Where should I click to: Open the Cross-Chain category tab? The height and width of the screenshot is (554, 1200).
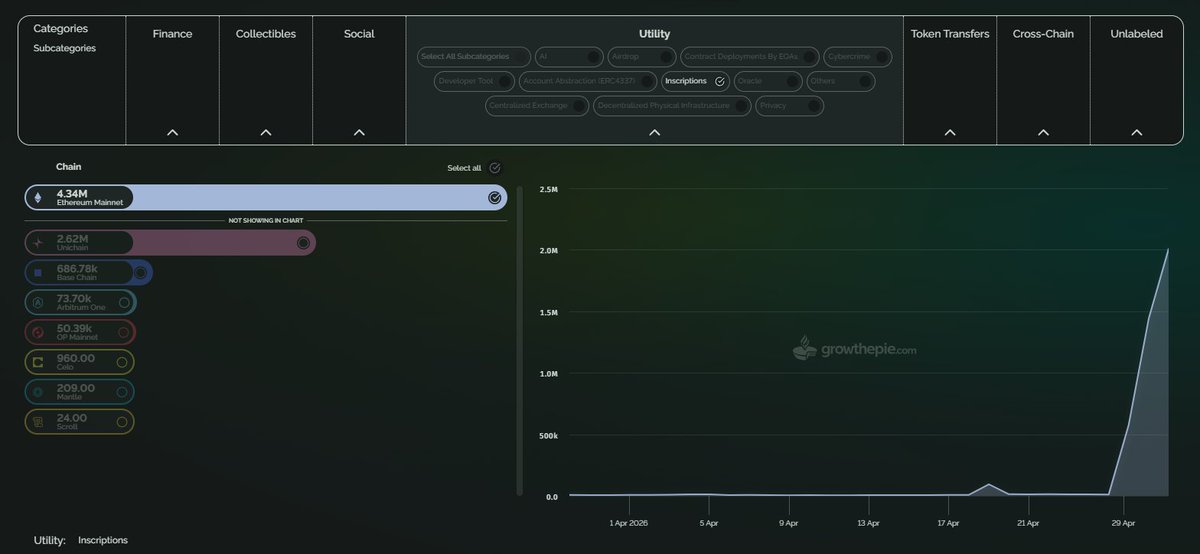pos(1043,34)
